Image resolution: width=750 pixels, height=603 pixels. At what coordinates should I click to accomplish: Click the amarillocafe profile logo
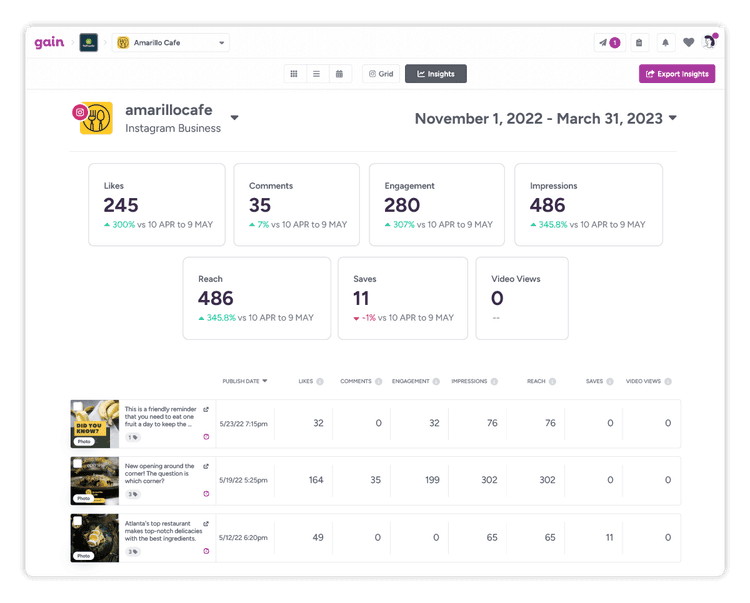pos(96,118)
